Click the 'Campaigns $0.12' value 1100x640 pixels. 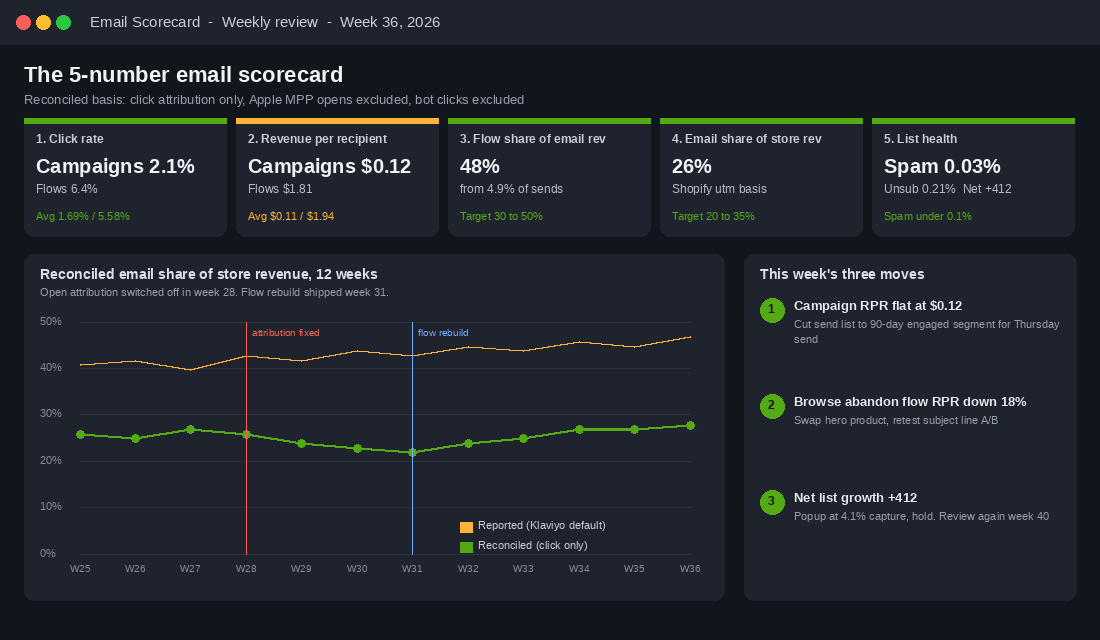pos(329,166)
